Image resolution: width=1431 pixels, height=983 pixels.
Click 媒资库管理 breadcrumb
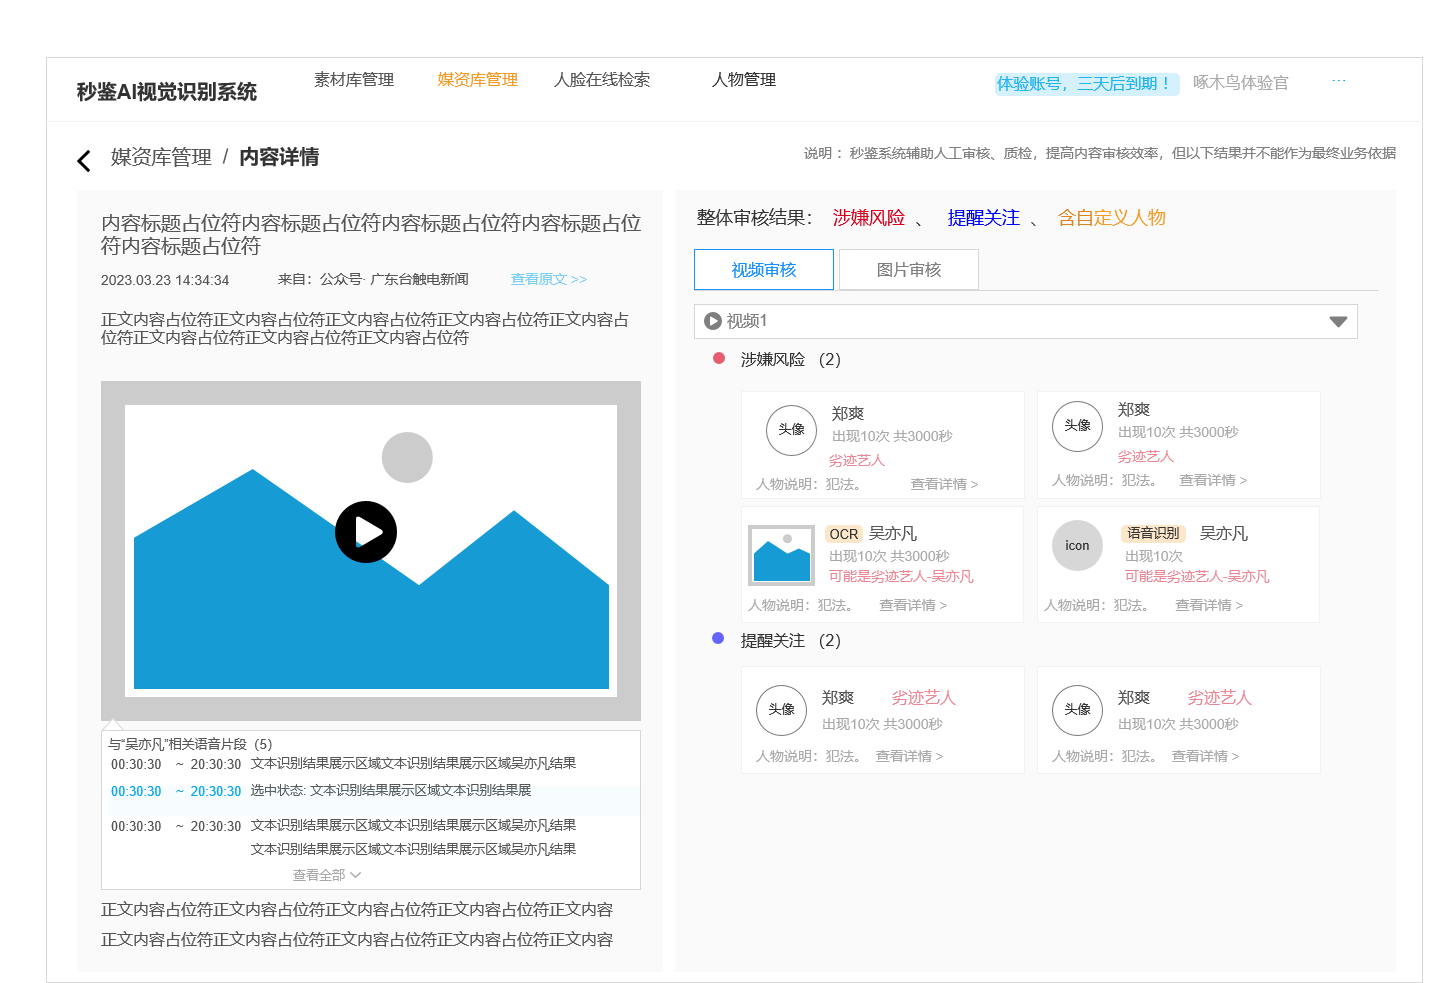pyautogui.click(x=161, y=157)
